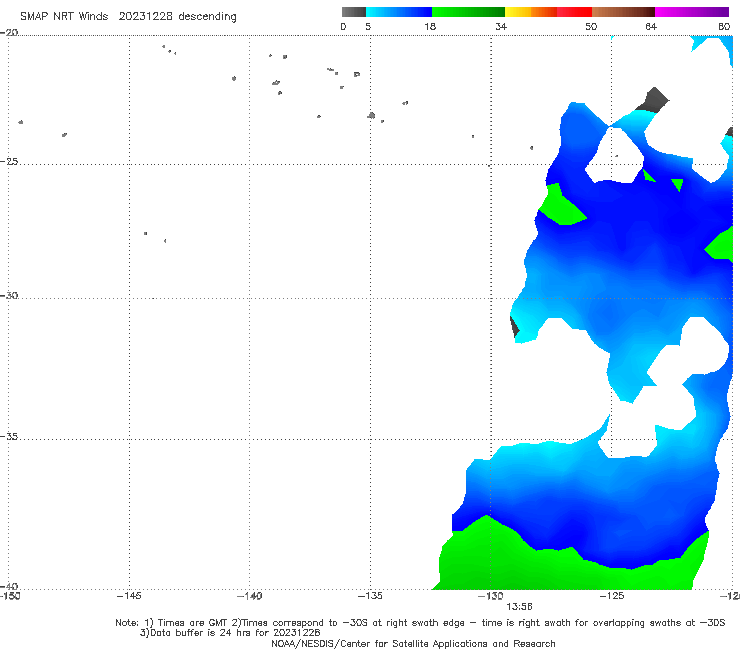Click the colorbar label '5'
The width and height of the screenshot is (740, 650).
pos(368,26)
